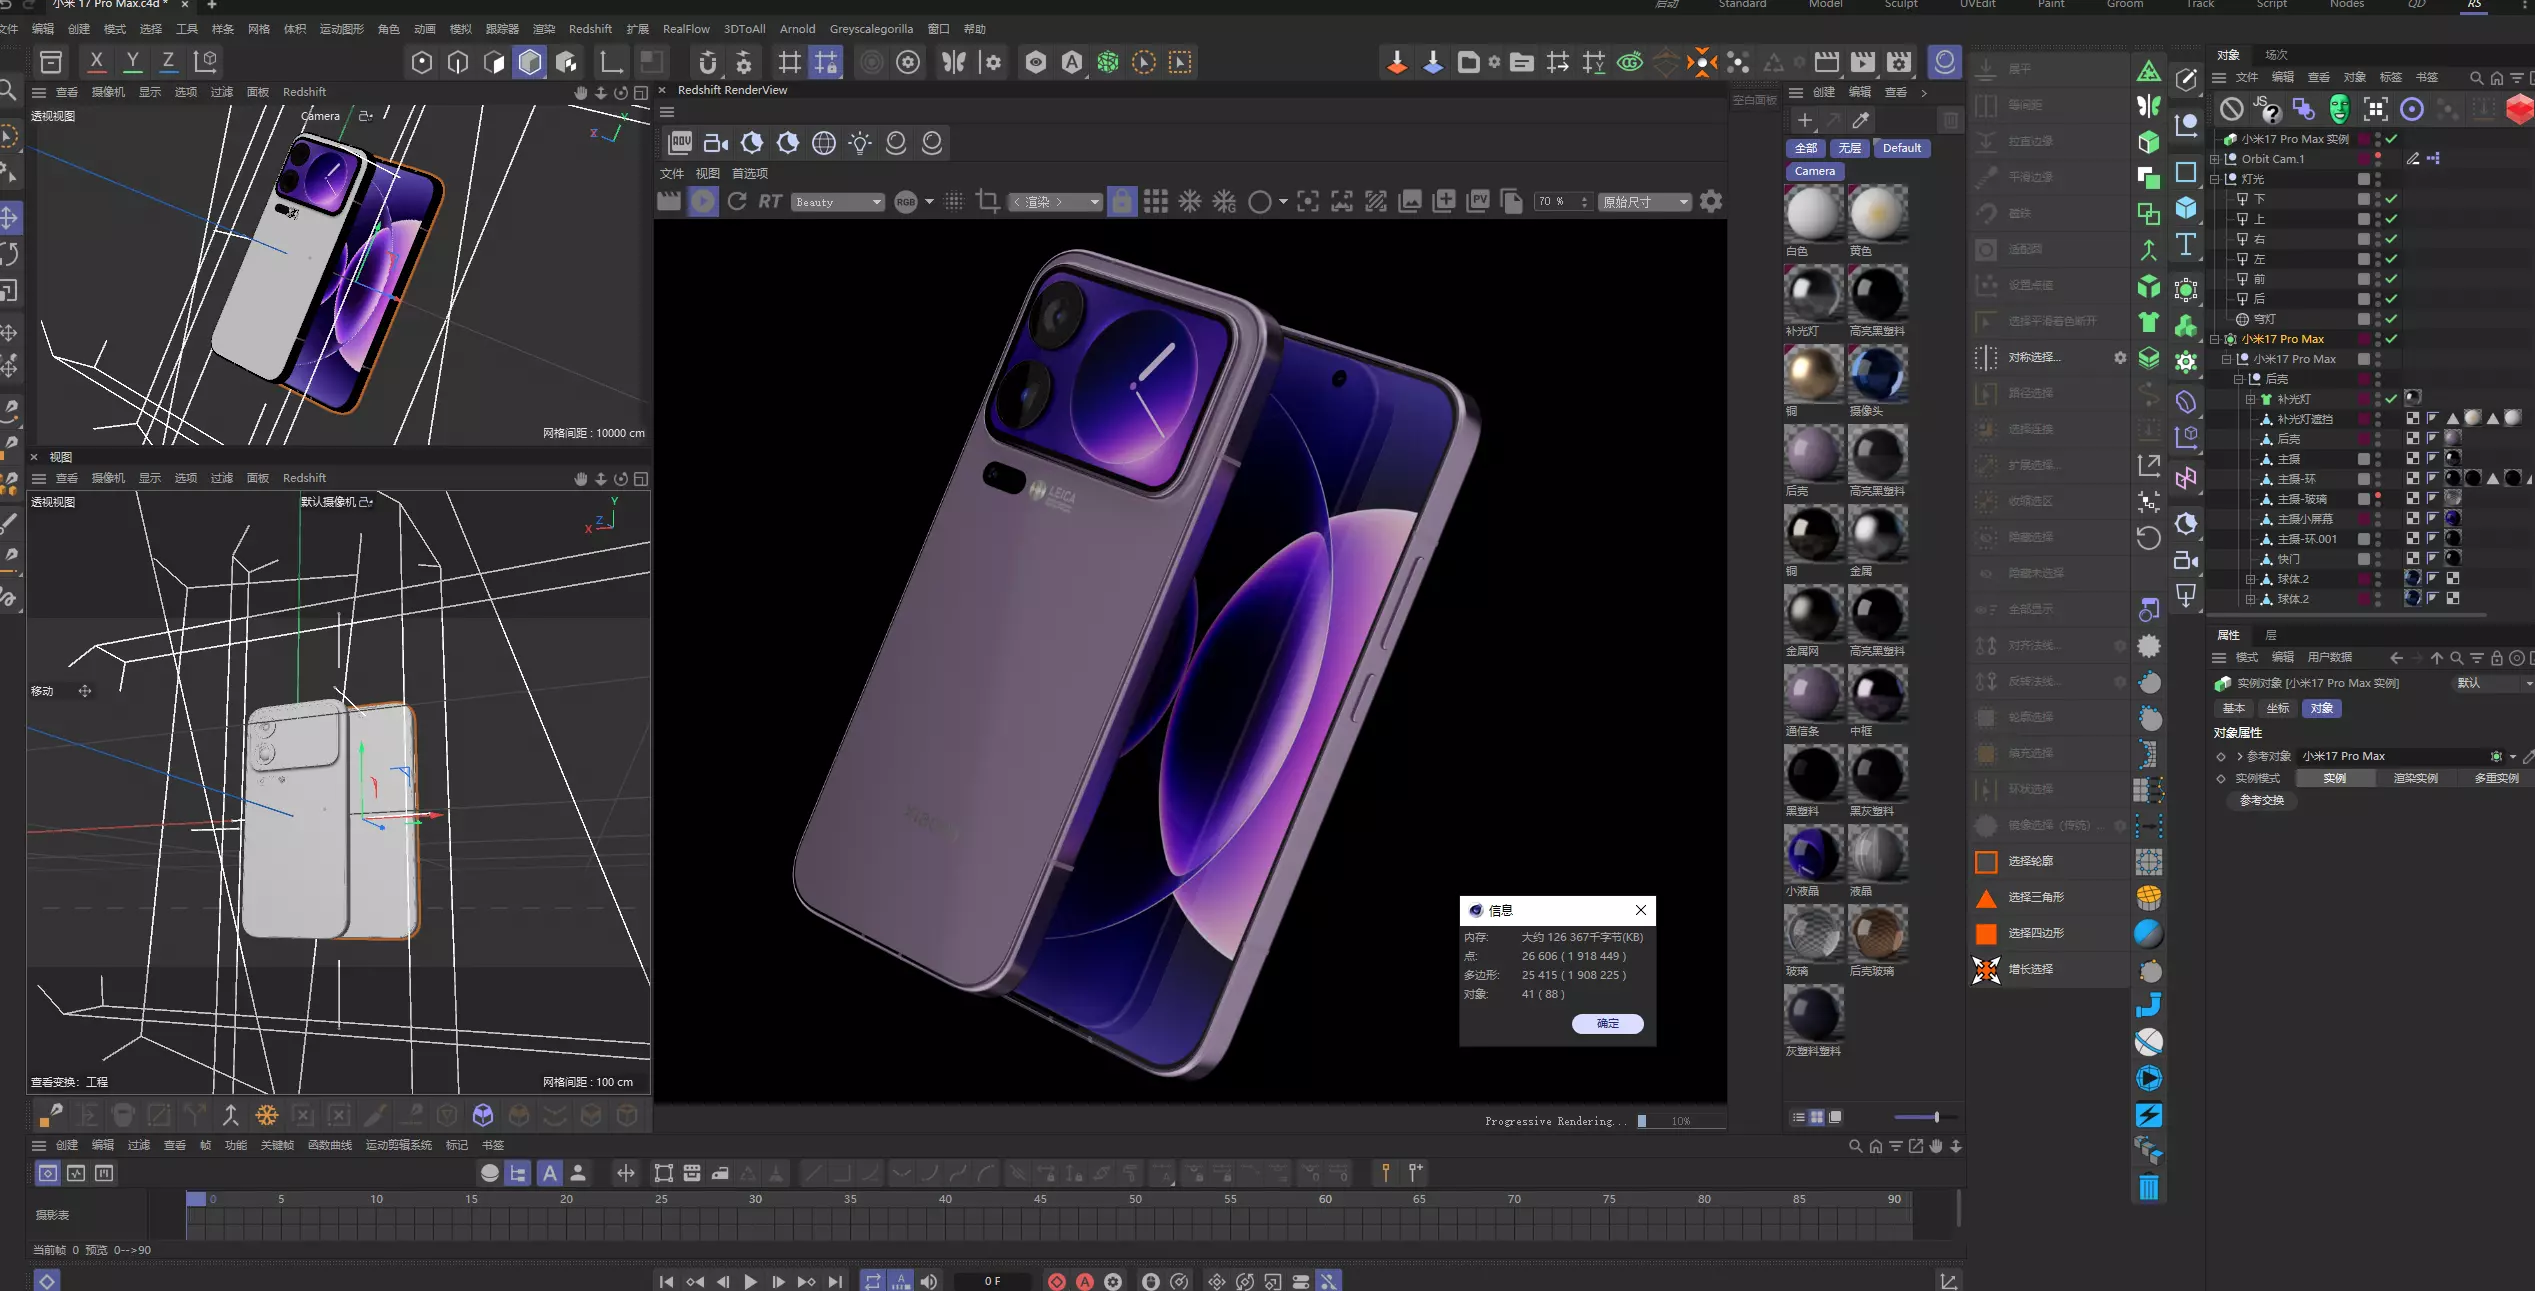2535x1291 pixels.
Task: Open the Beauty AOV dropdown
Action: [838, 202]
